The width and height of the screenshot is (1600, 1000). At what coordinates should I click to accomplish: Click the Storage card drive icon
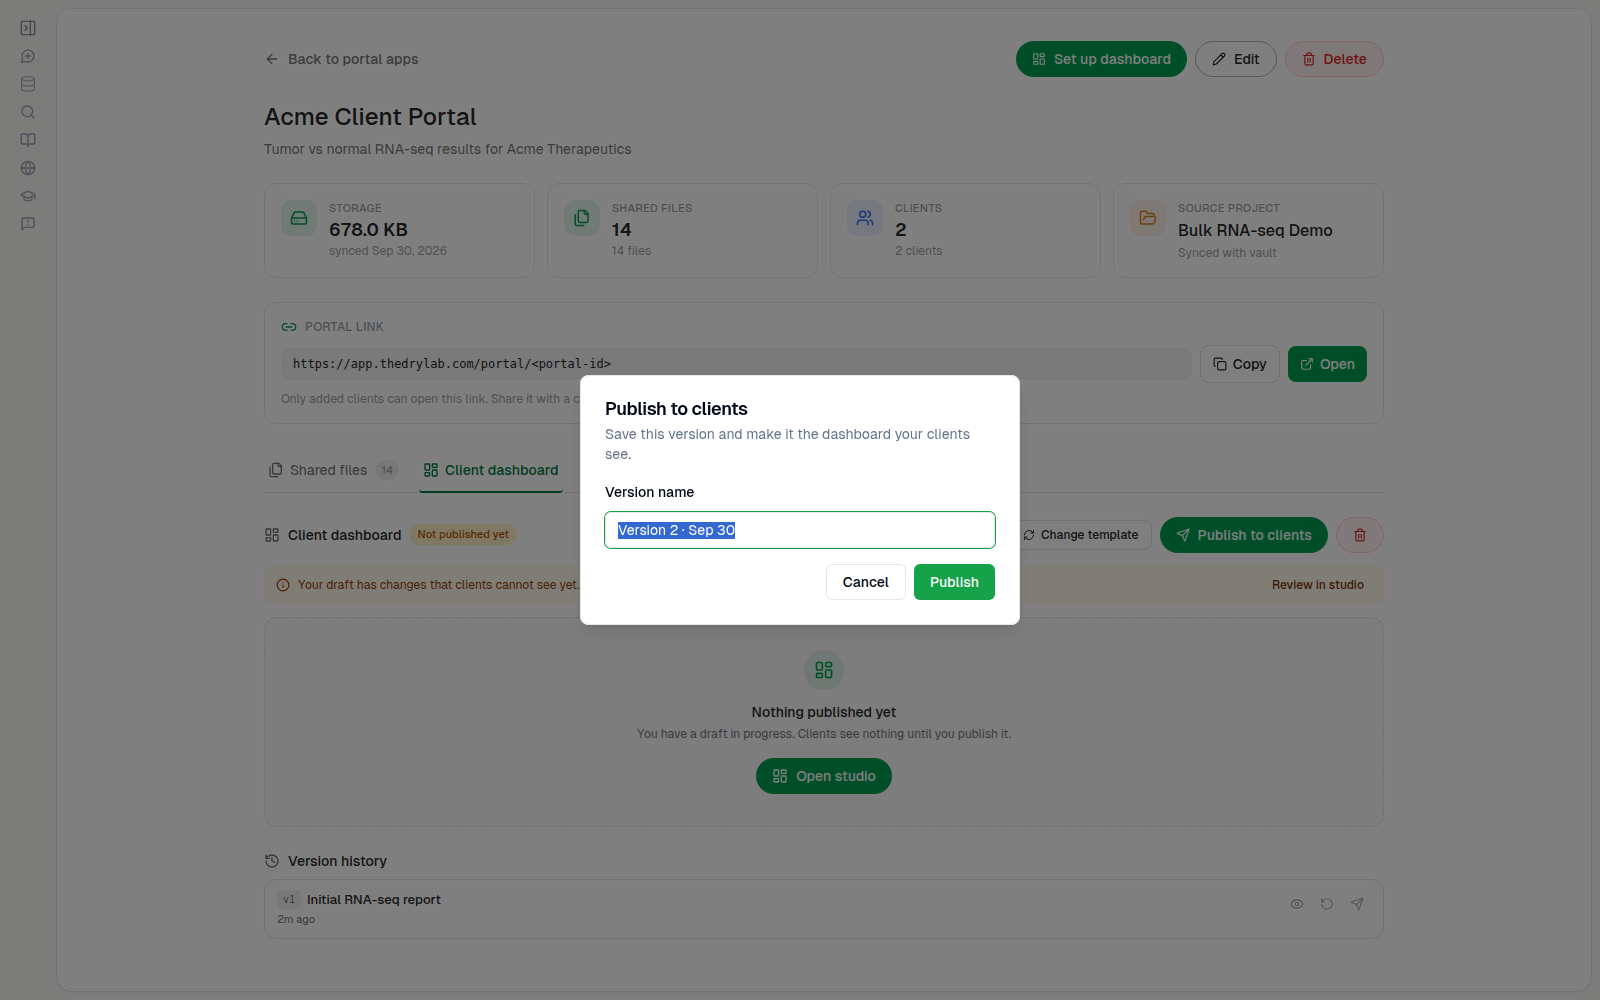[x=299, y=218]
